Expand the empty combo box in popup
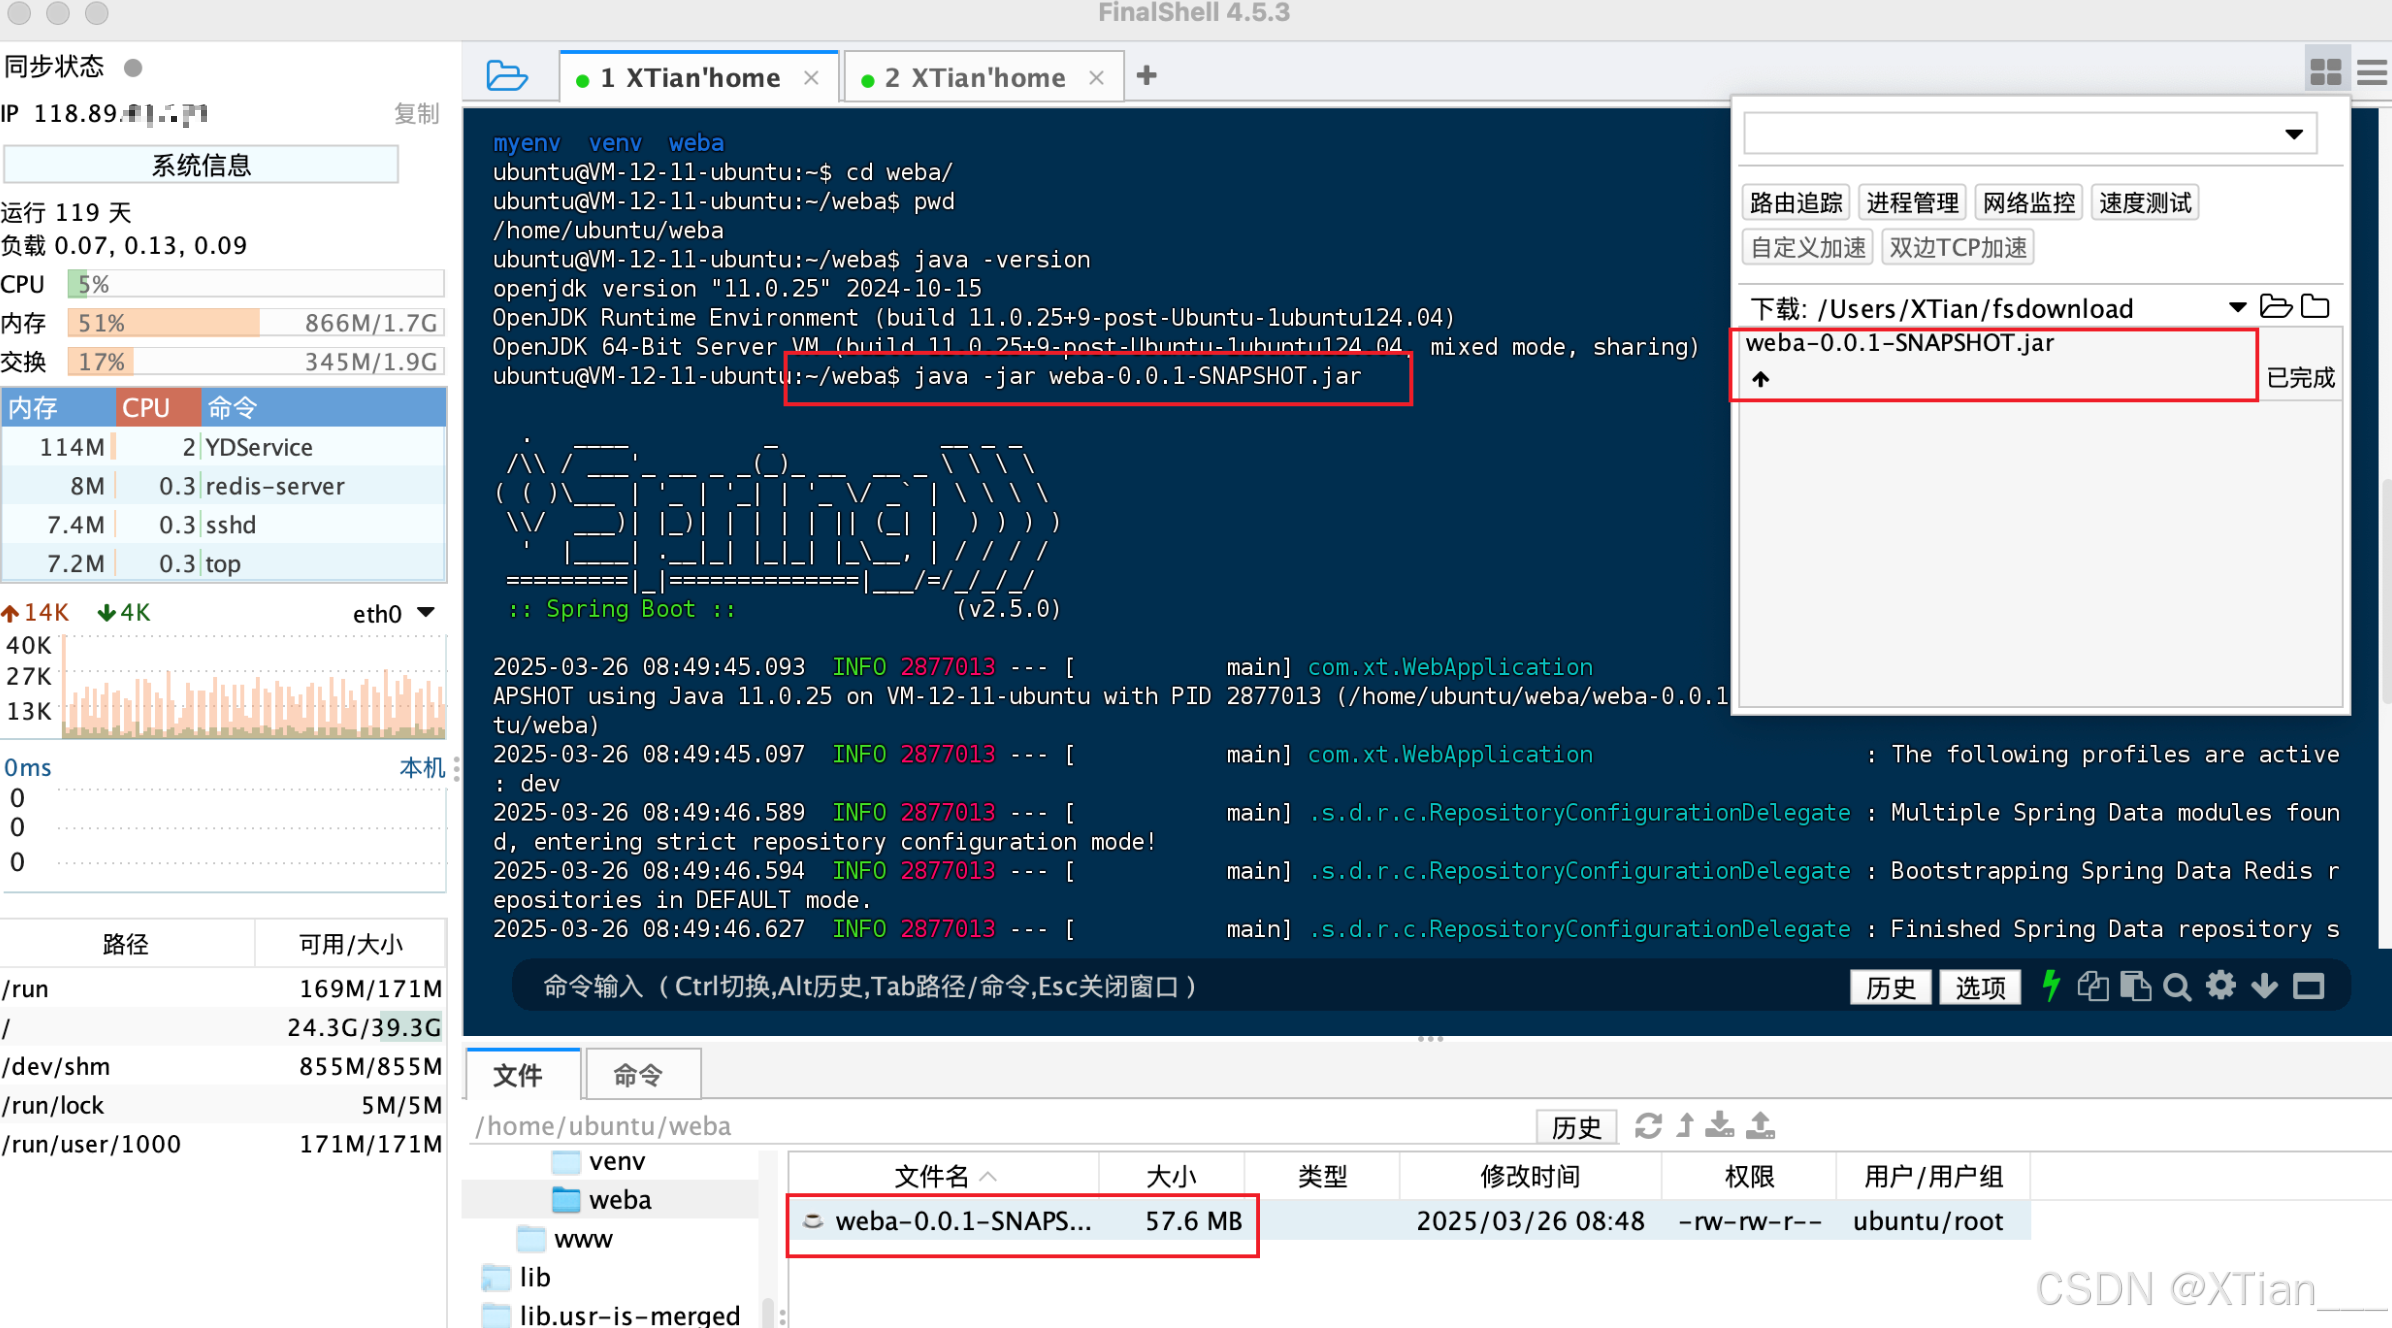This screenshot has height=1328, width=2392. click(x=2293, y=134)
